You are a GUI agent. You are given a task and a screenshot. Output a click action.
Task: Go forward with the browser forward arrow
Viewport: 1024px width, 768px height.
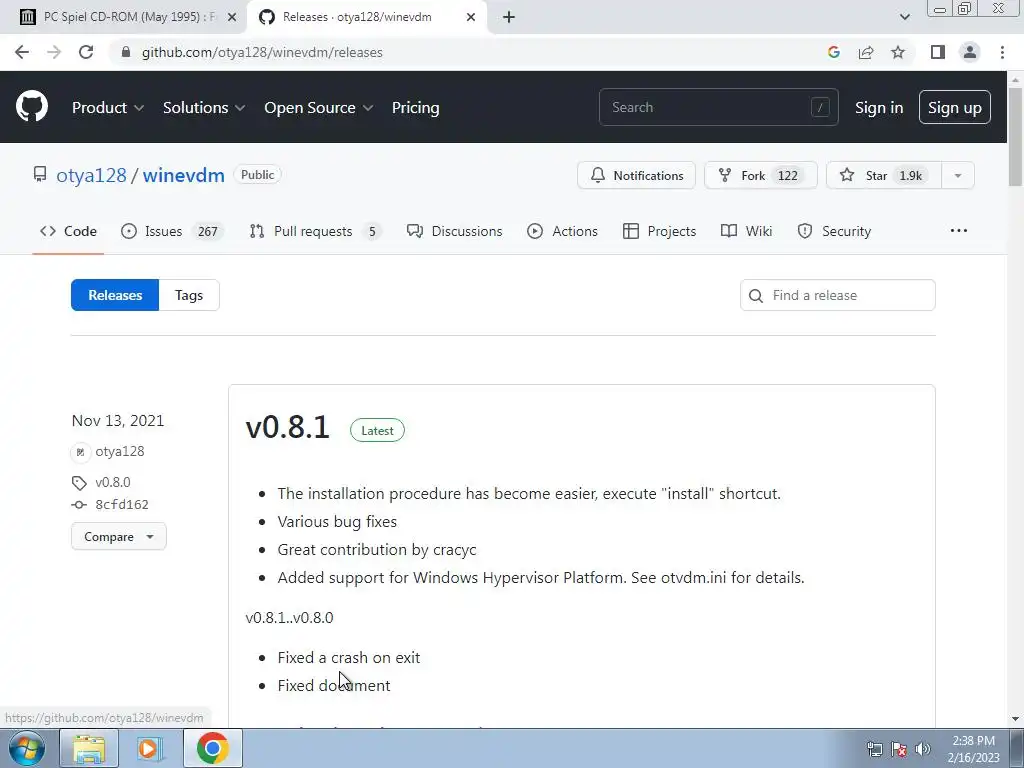tap(54, 52)
